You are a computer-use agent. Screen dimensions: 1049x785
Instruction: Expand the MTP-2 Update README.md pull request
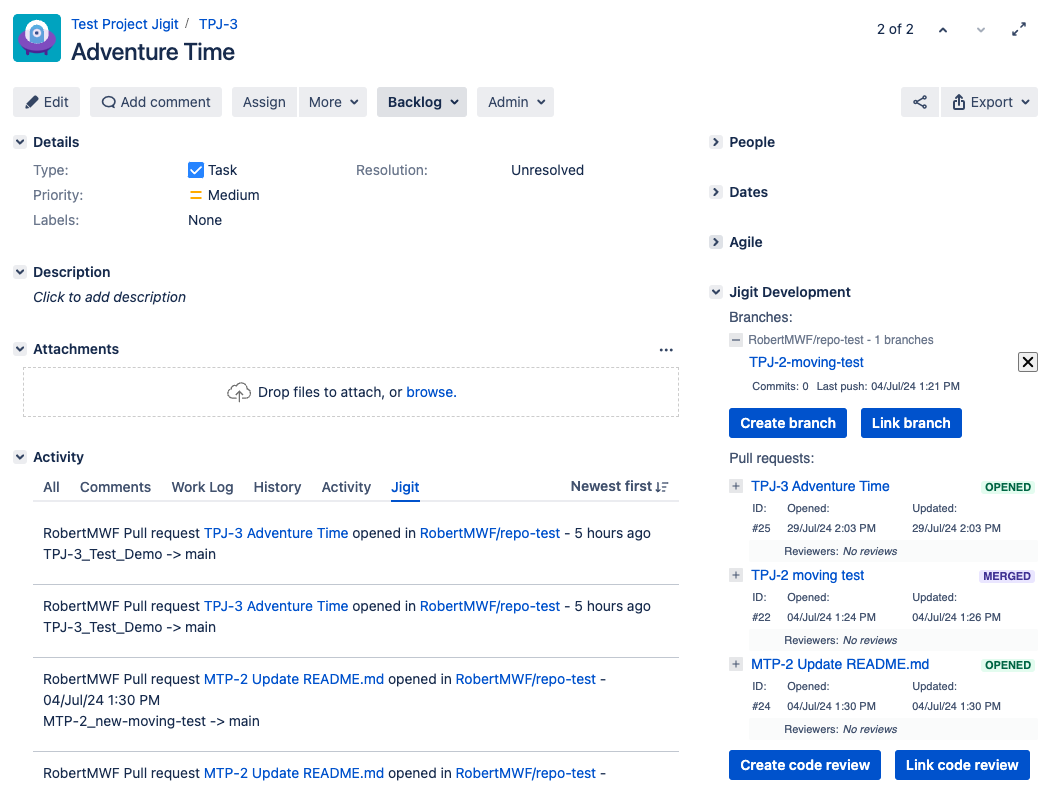[736, 665]
